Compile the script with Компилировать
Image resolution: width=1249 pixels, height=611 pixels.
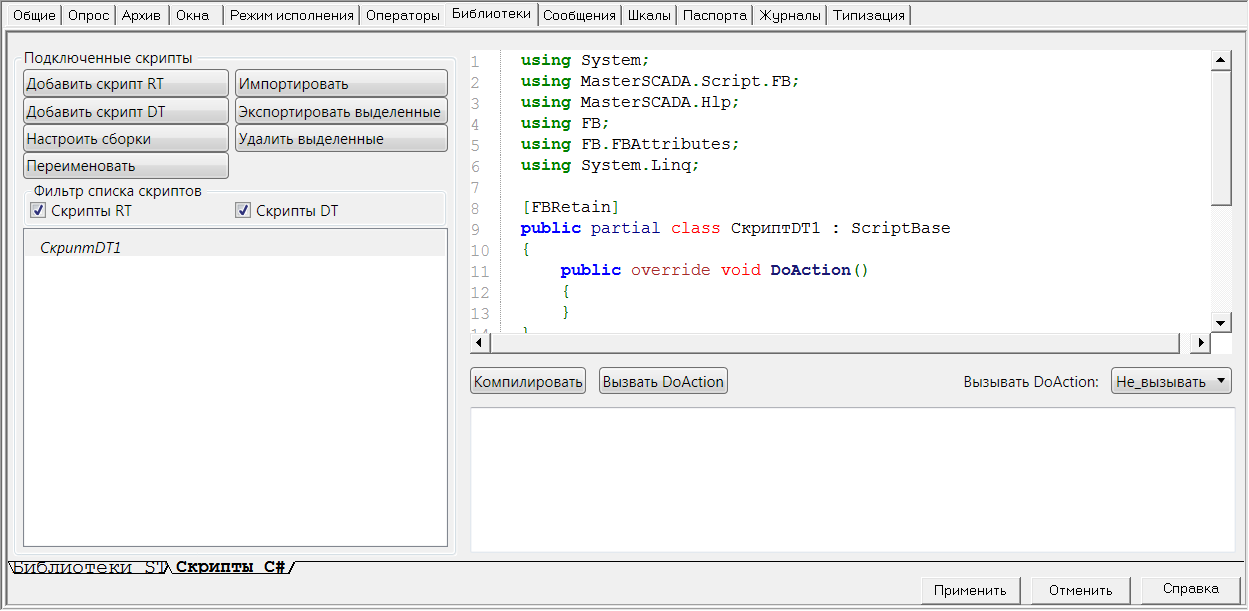pyautogui.click(x=528, y=381)
